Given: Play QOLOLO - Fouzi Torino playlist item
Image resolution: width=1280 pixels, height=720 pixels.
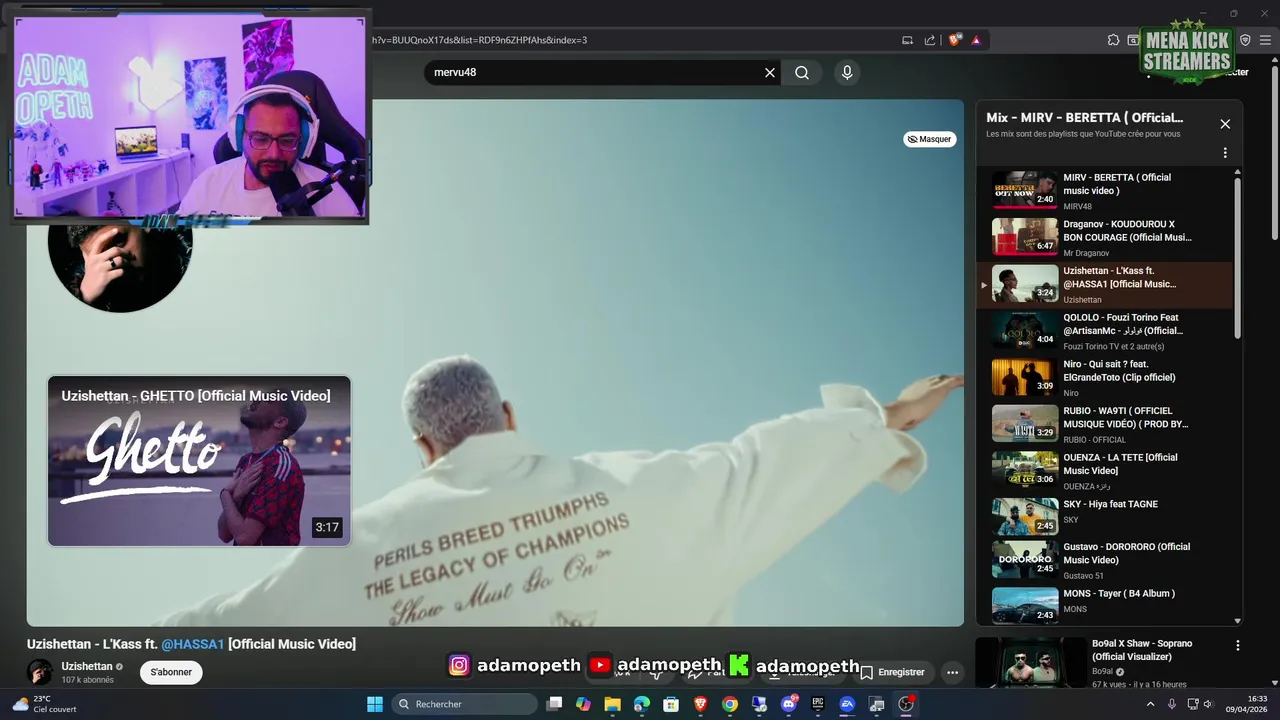Looking at the screenshot, I should (1105, 330).
